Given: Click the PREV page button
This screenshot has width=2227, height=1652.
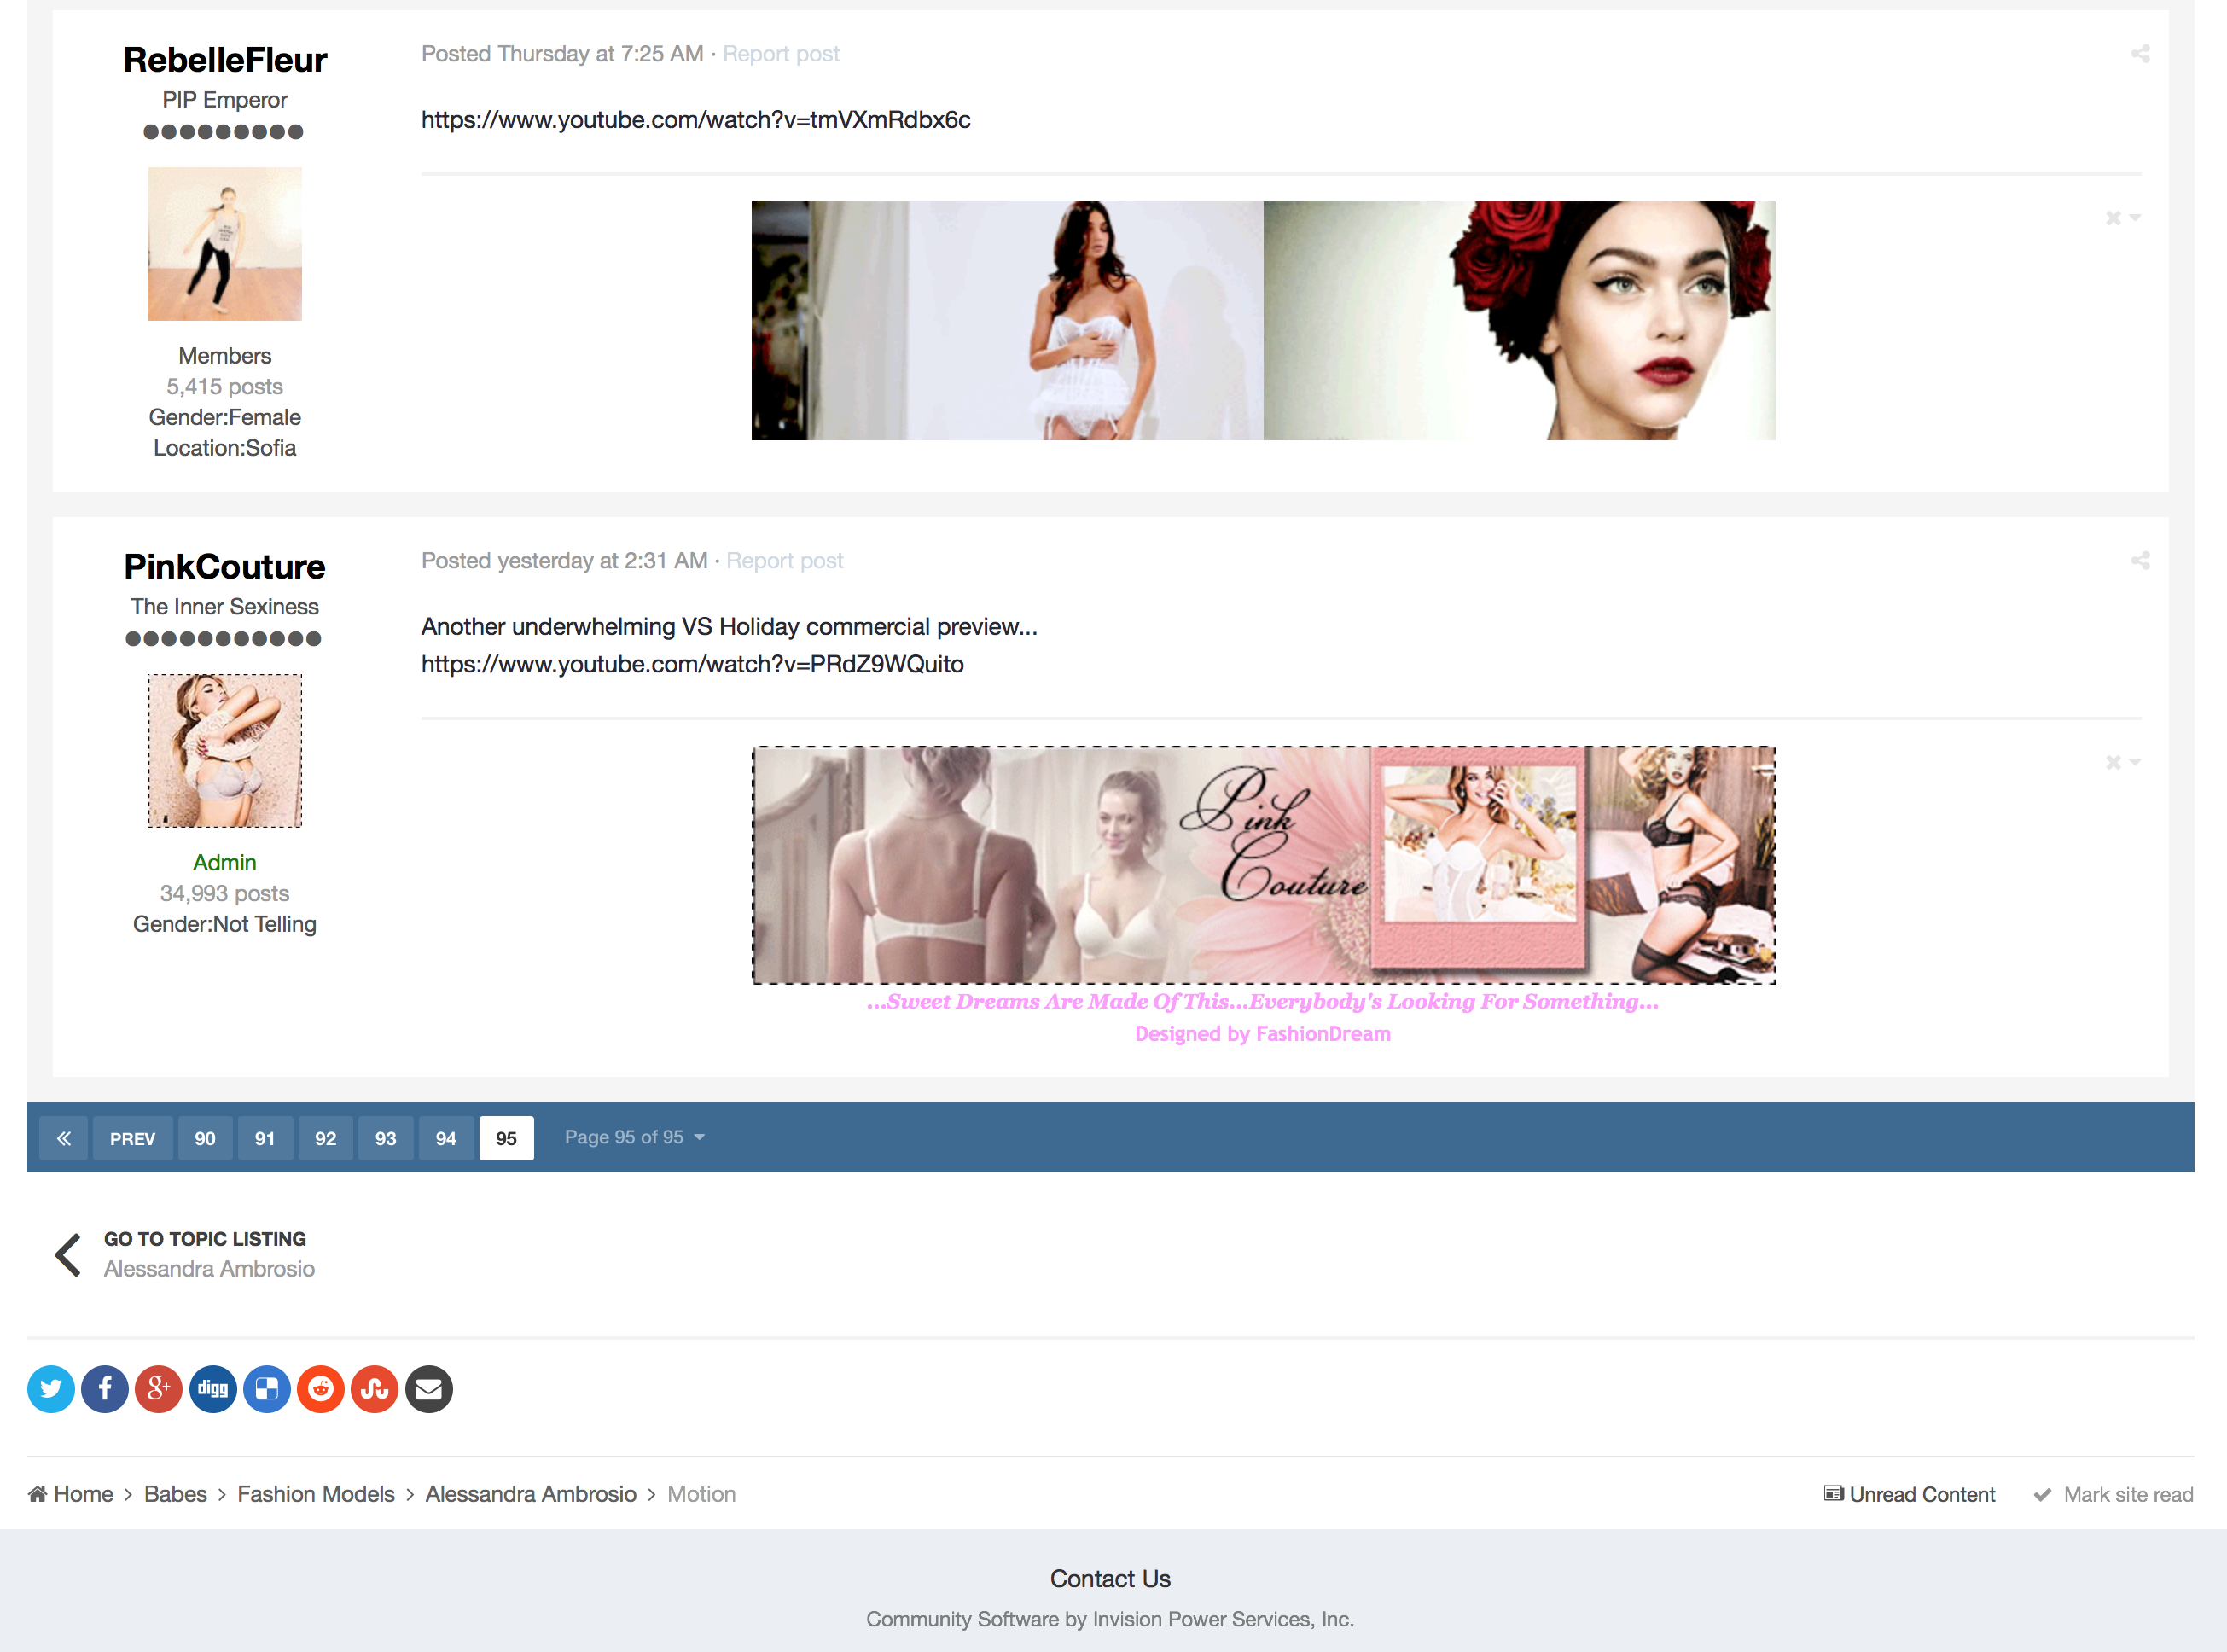Looking at the screenshot, I should pos(132,1138).
